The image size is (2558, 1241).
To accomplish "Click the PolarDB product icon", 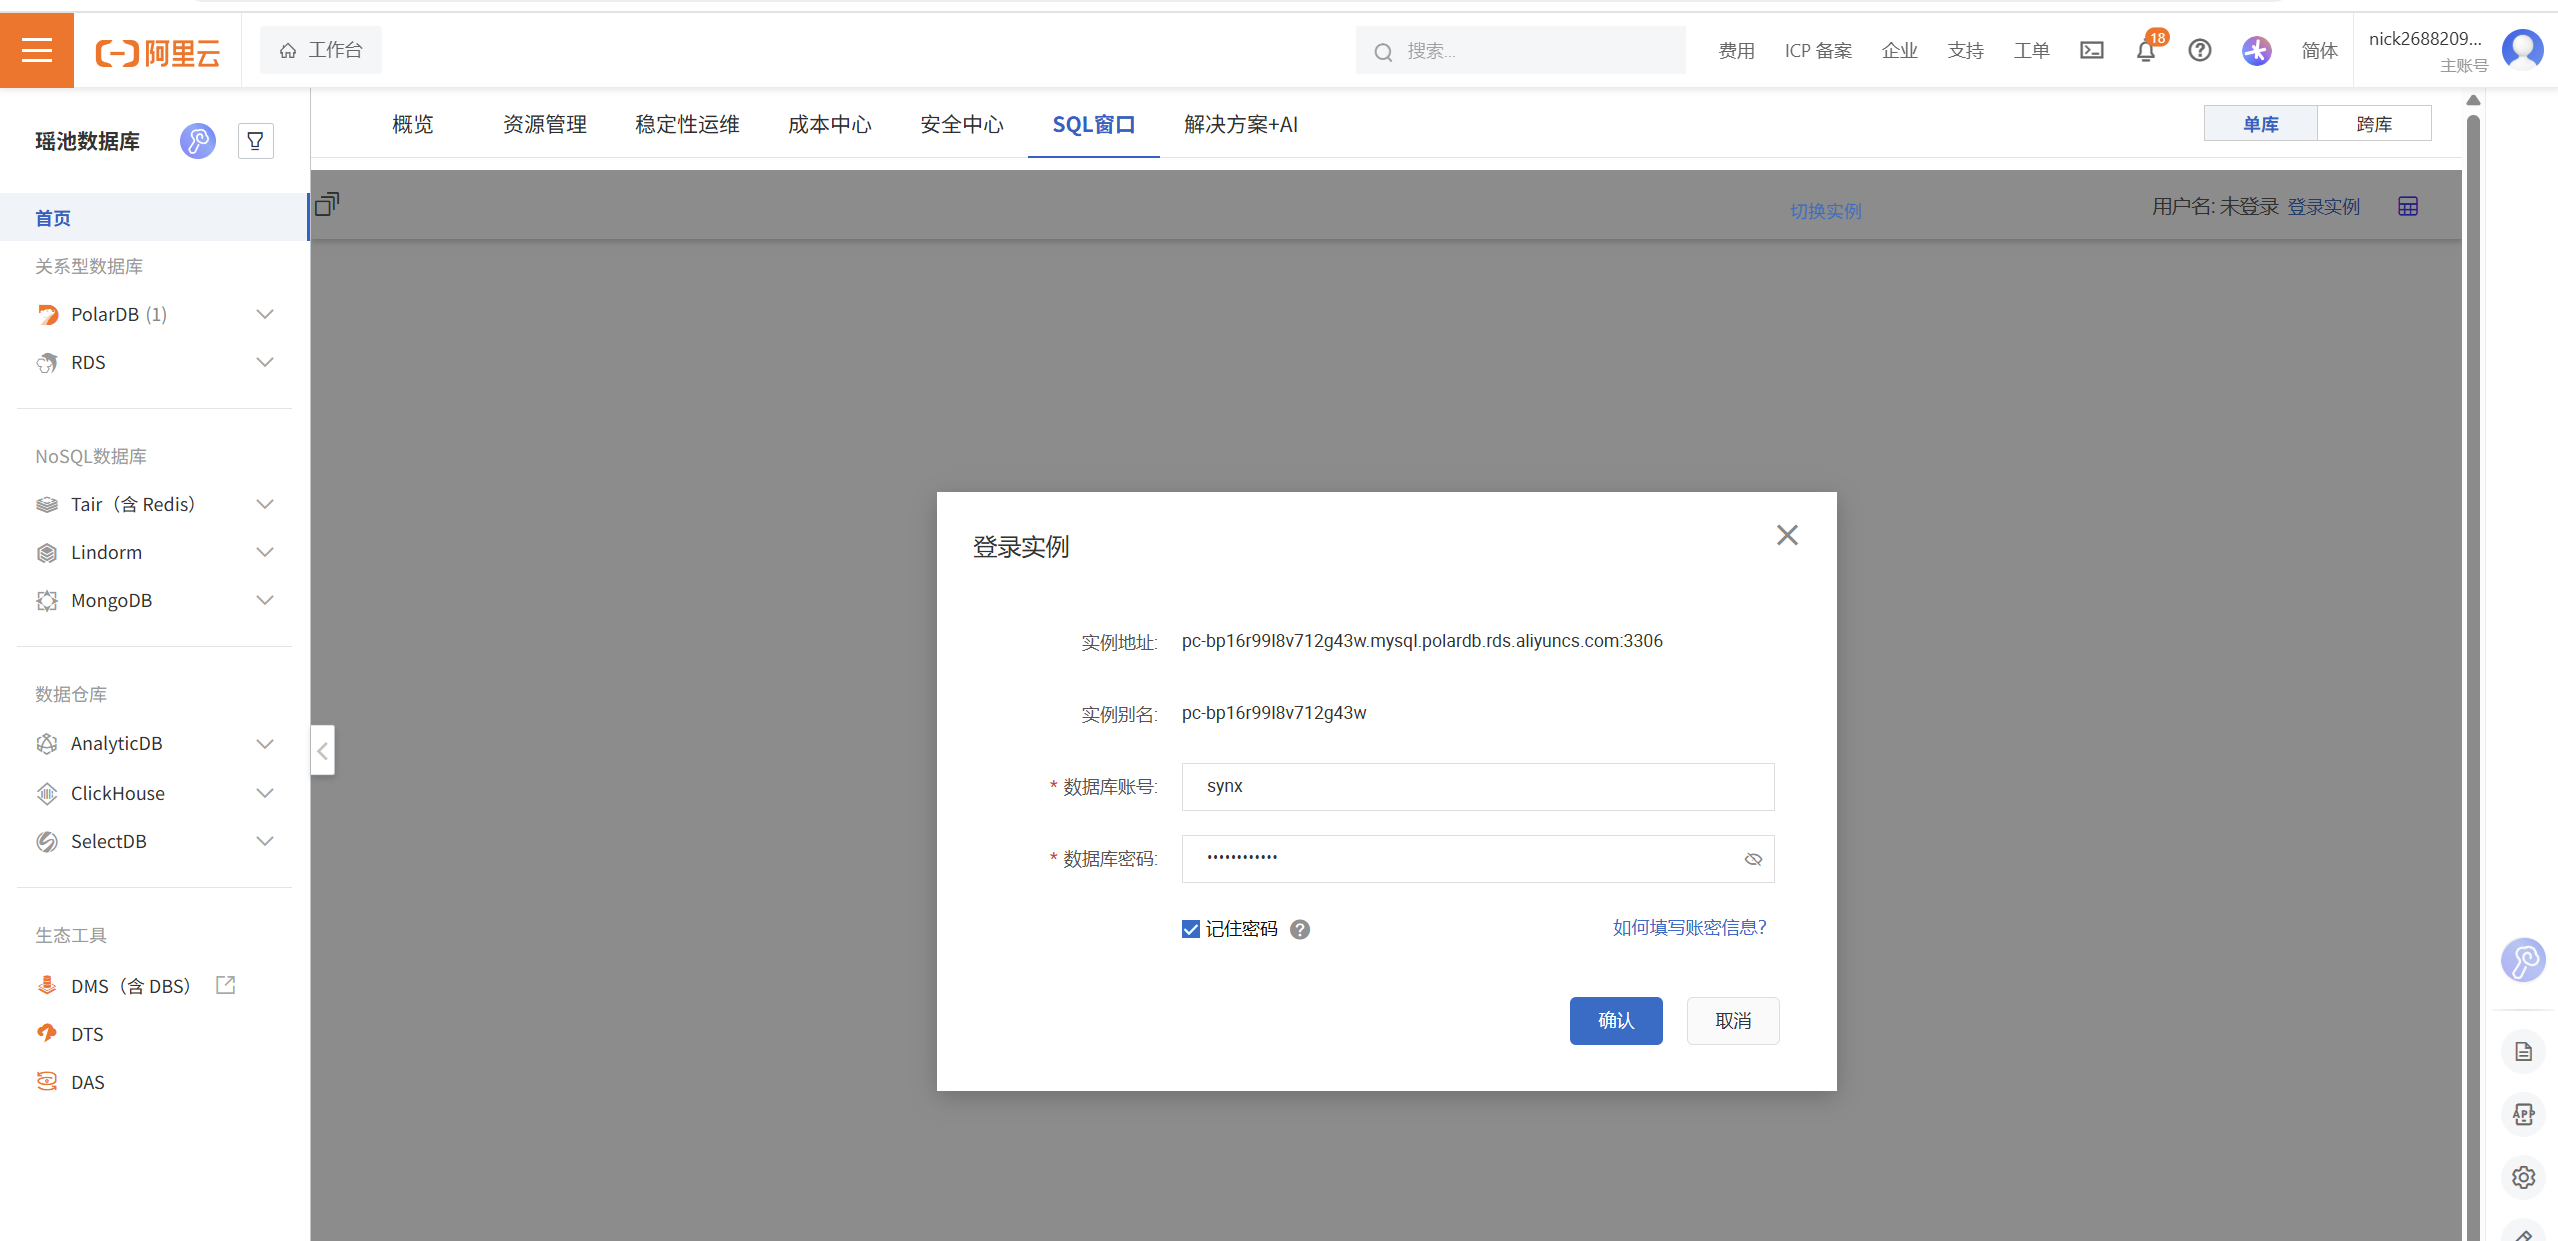I will coord(47,315).
